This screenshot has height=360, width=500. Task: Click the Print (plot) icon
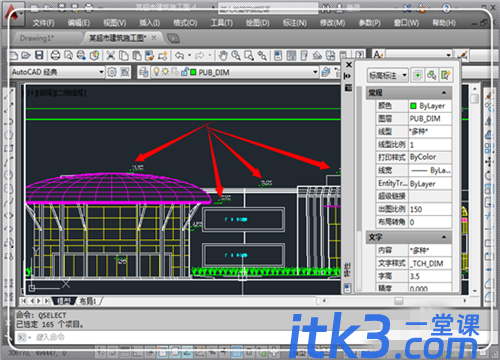55,55
